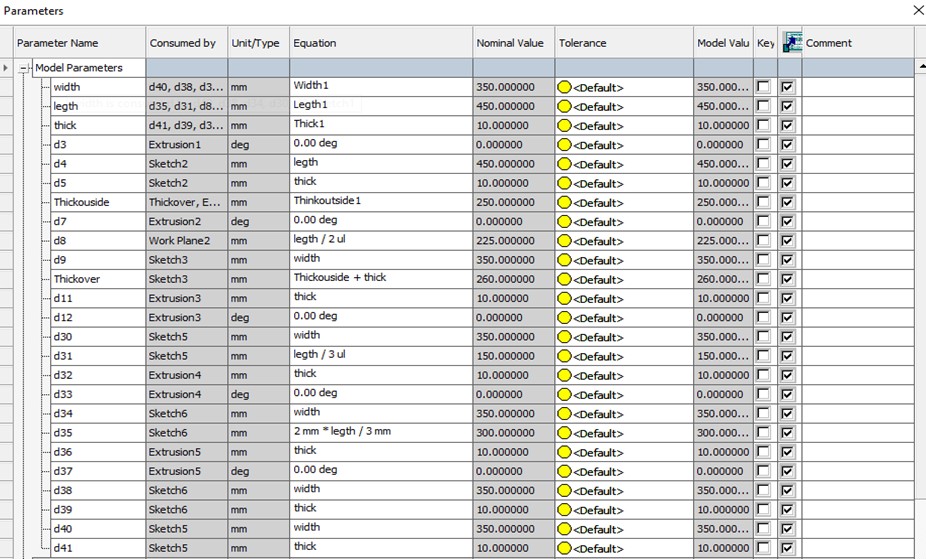
Task: Click the Export Parameter column header icon
Action: coord(792,43)
